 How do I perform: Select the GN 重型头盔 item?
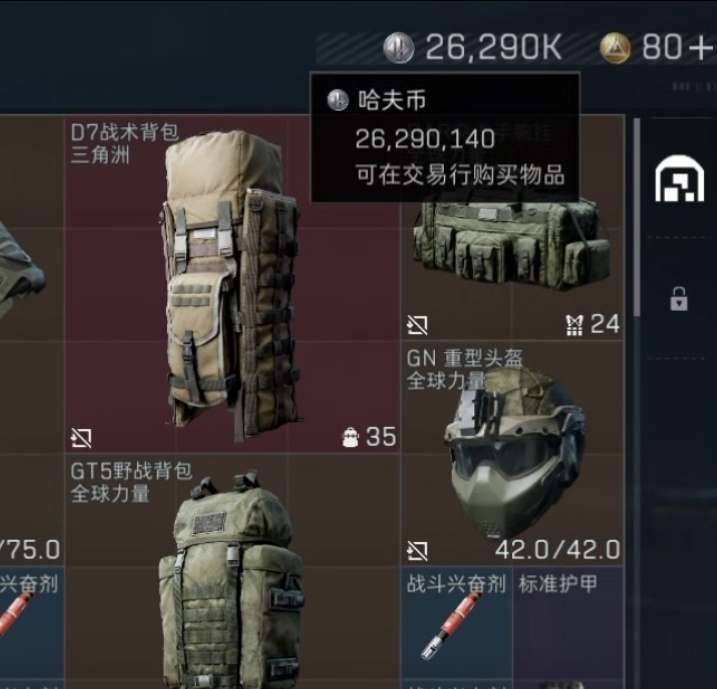point(513,454)
